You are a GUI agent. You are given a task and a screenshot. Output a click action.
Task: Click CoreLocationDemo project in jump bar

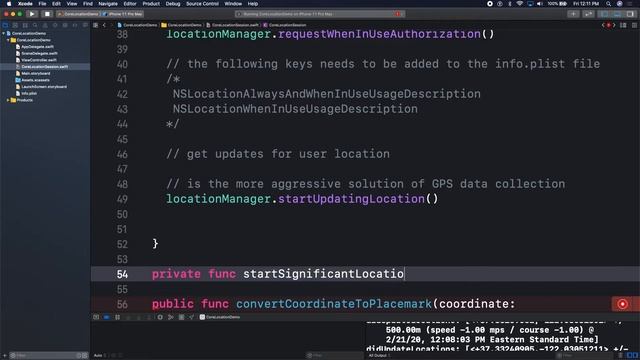137,25
